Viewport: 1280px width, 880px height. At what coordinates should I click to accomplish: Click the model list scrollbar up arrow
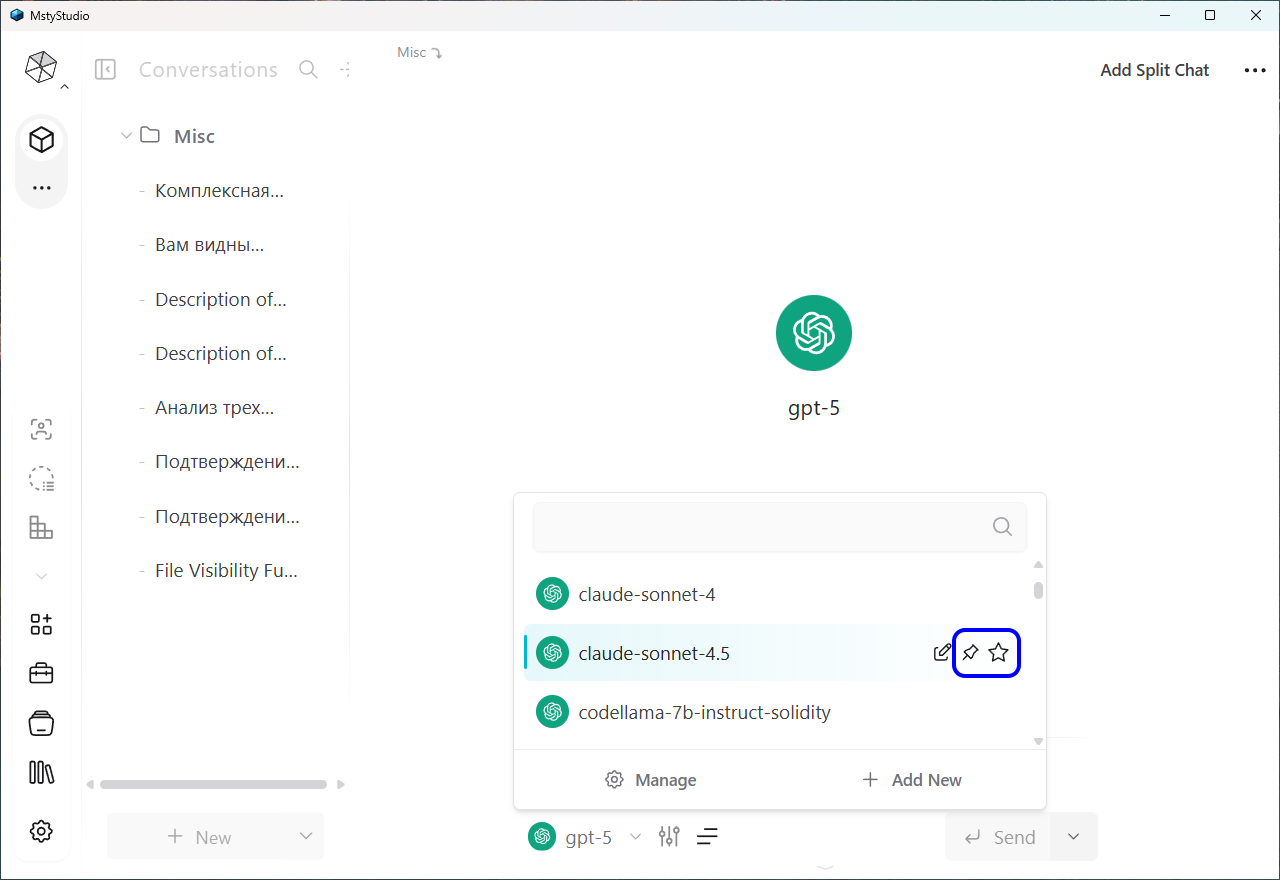(x=1038, y=565)
